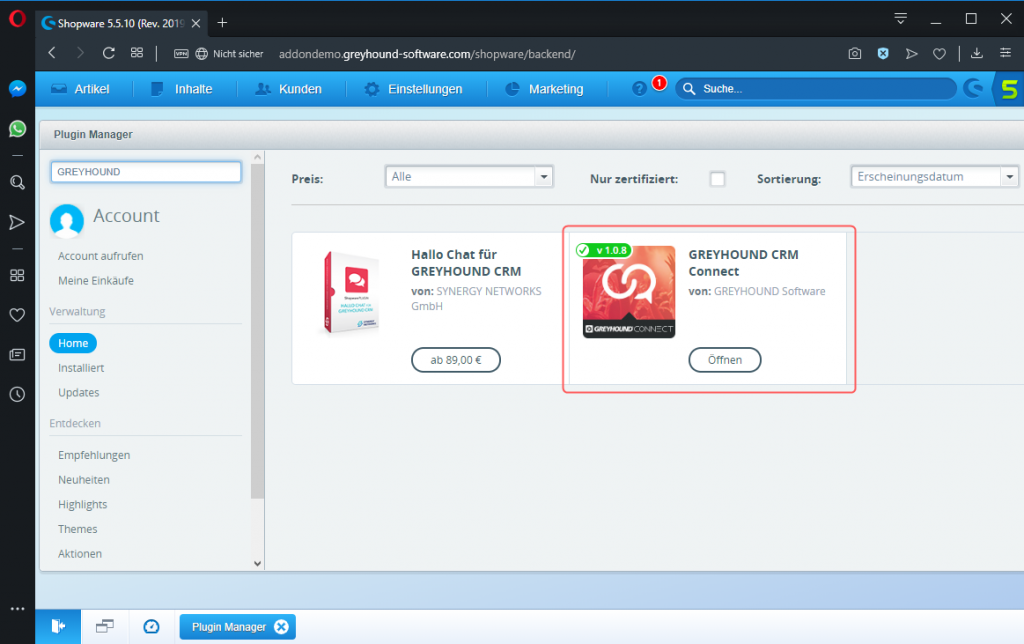Screen dimensions: 1024x644
Task: Click Plugin Manager taskbar button
Action: (x=238, y=627)
